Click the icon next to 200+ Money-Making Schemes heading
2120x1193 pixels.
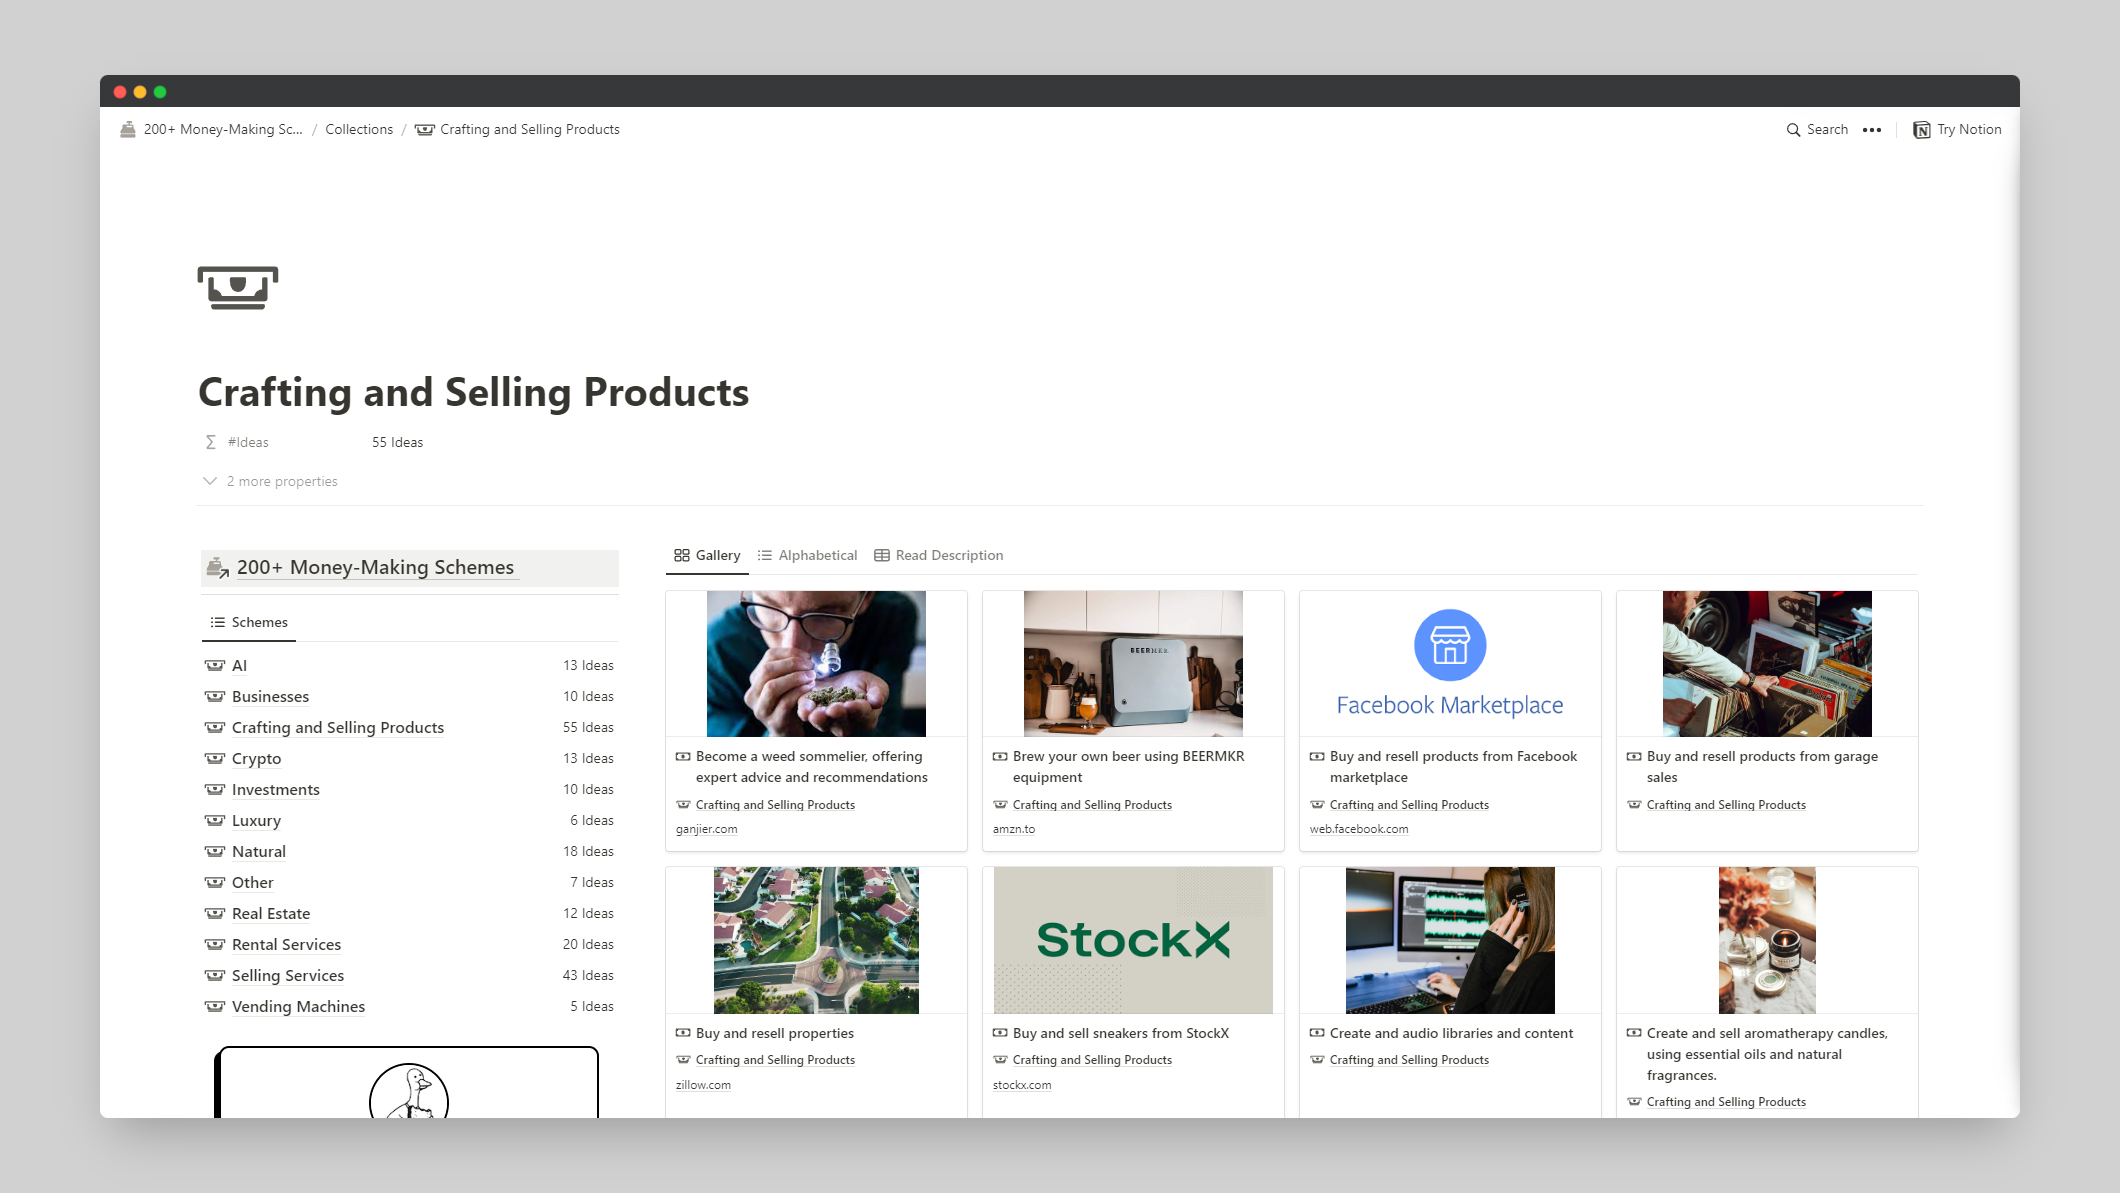[x=218, y=568]
